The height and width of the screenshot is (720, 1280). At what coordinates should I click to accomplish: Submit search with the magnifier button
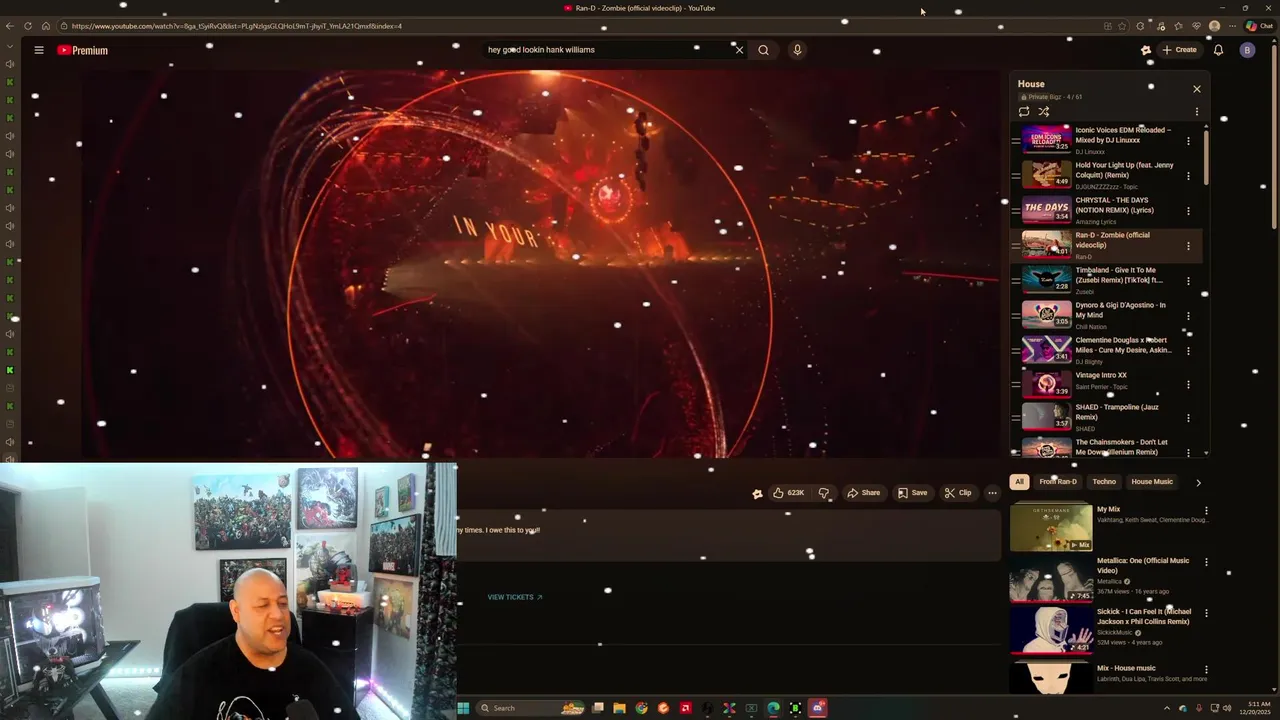tap(763, 50)
